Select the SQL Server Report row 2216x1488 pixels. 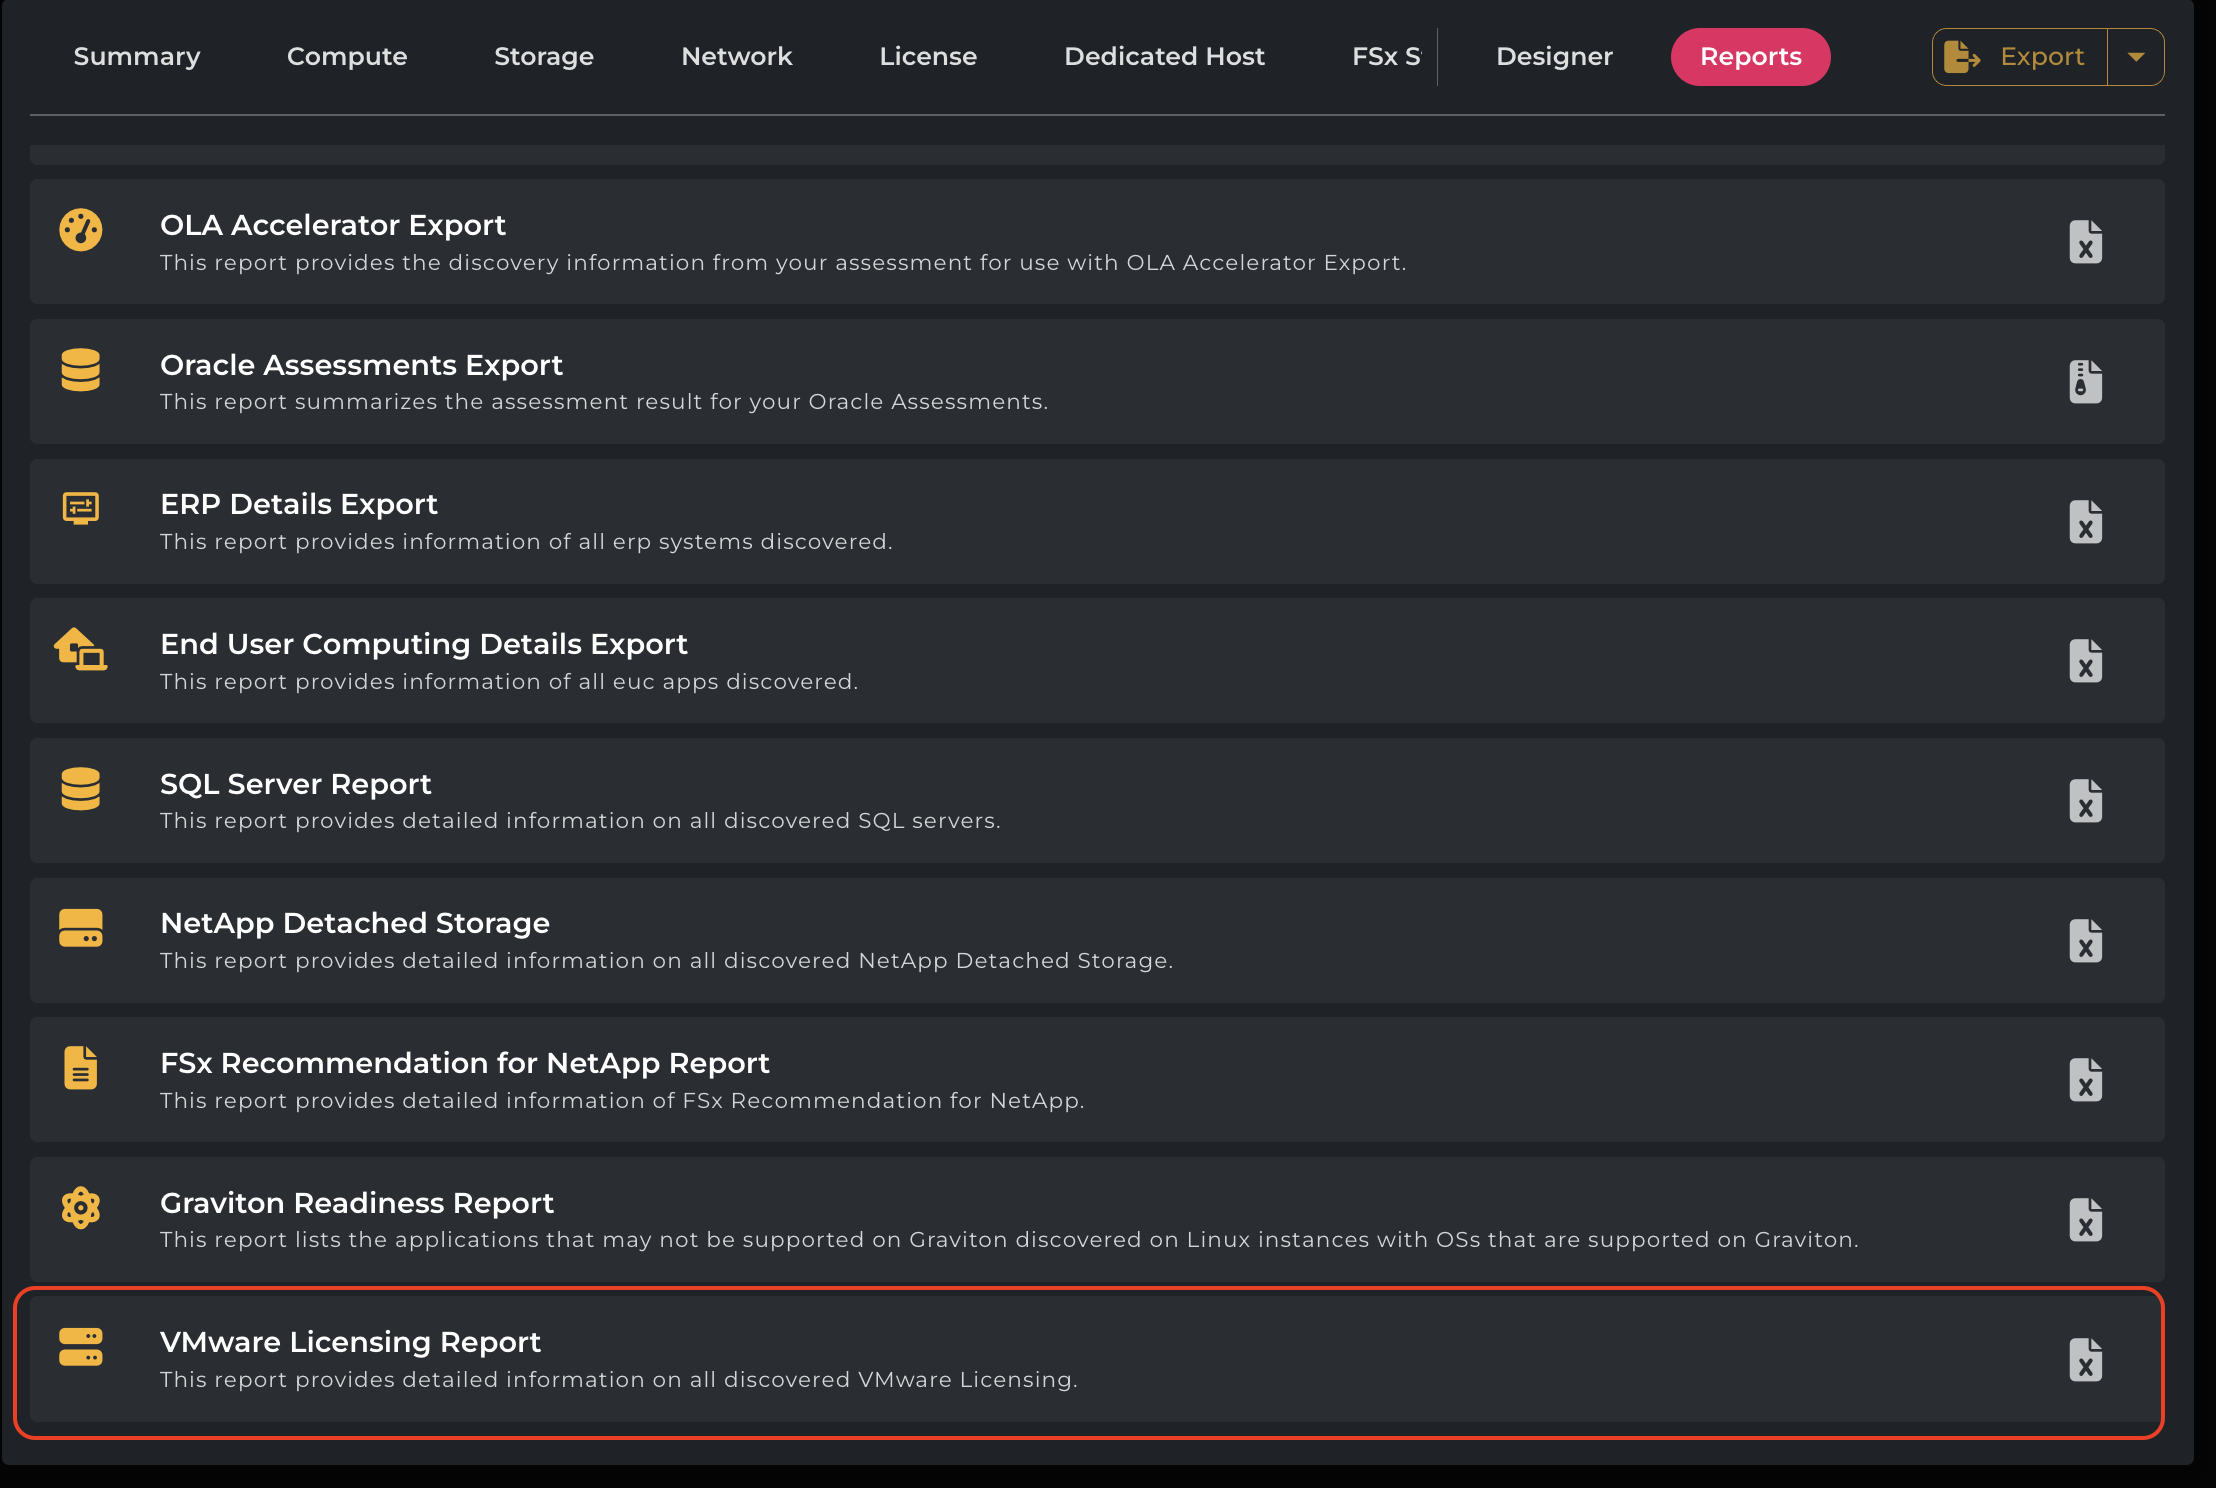coord(1000,801)
